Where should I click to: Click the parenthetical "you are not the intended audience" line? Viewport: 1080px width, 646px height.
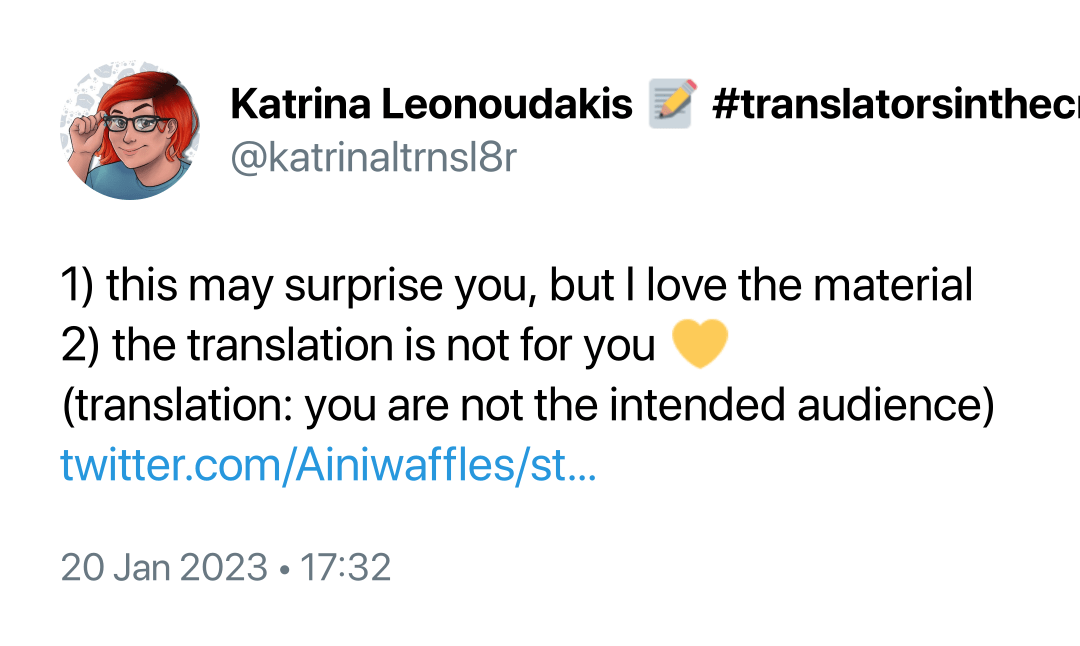528,405
